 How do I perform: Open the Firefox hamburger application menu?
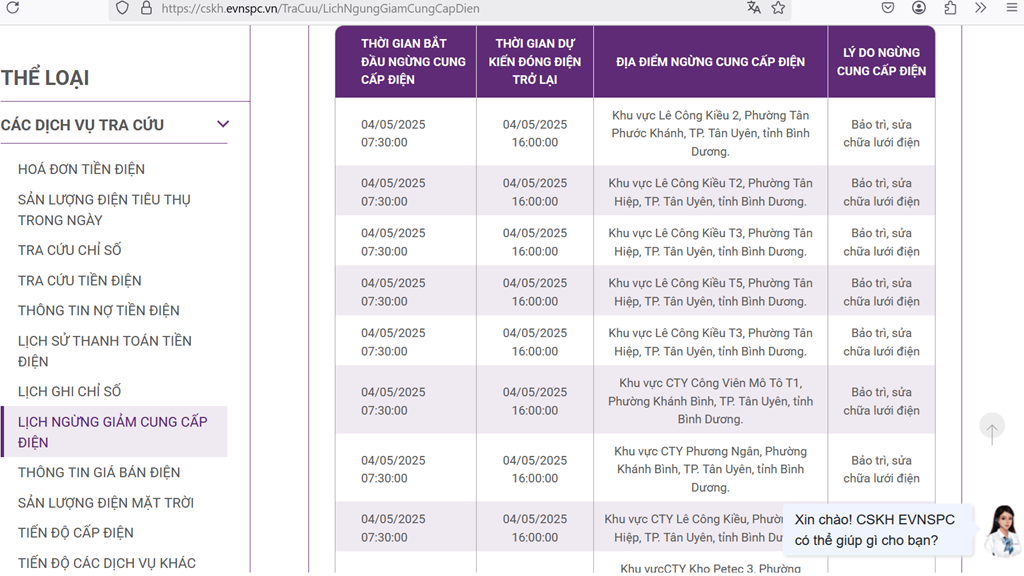(1010, 8)
